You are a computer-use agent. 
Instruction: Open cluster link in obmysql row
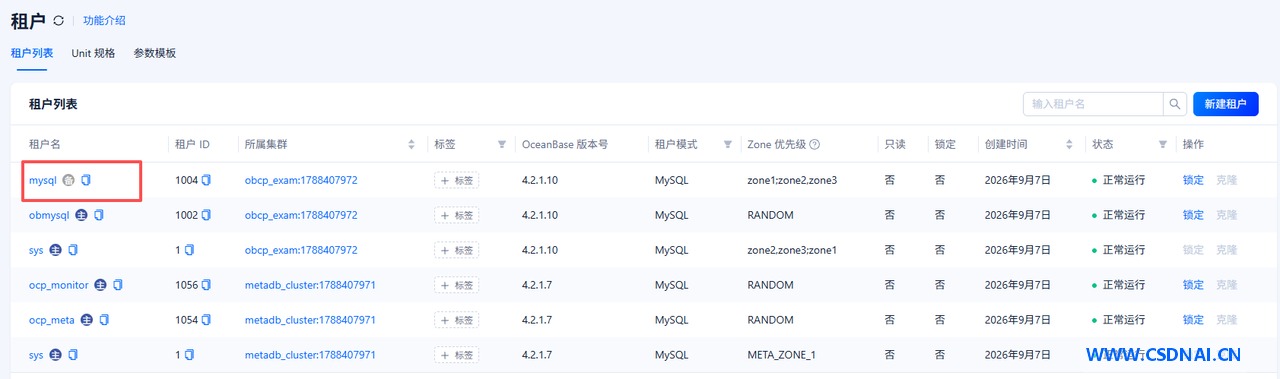(x=301, y=215)
